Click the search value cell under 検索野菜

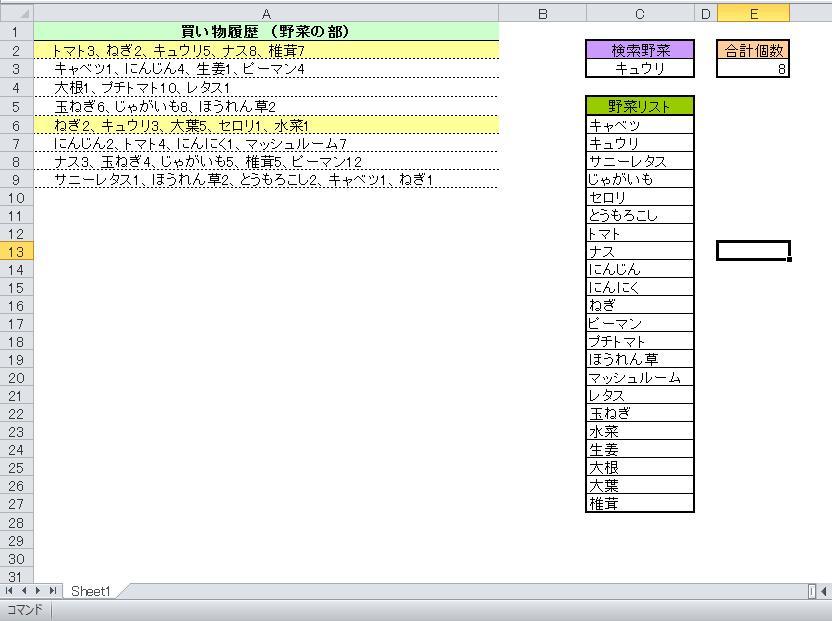(x=640, y=68)
